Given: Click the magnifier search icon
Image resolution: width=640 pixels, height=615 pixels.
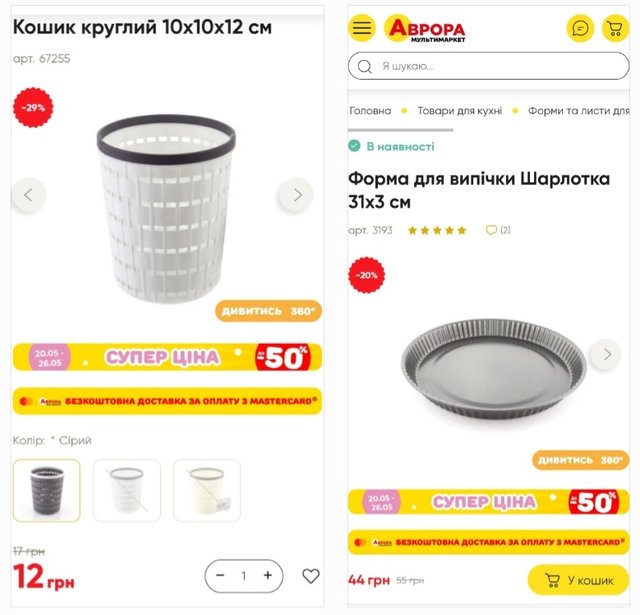Looking at the screenshot, I should pos(364,66).
